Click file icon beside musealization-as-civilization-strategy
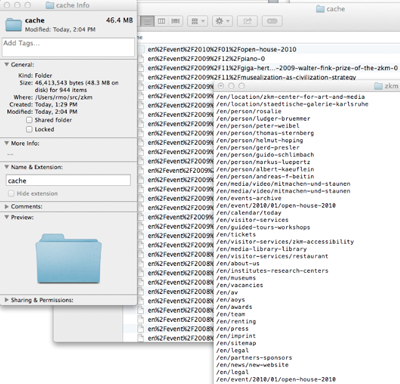Image resolution: width=400 pixels, height=384 pixels. 141,77
